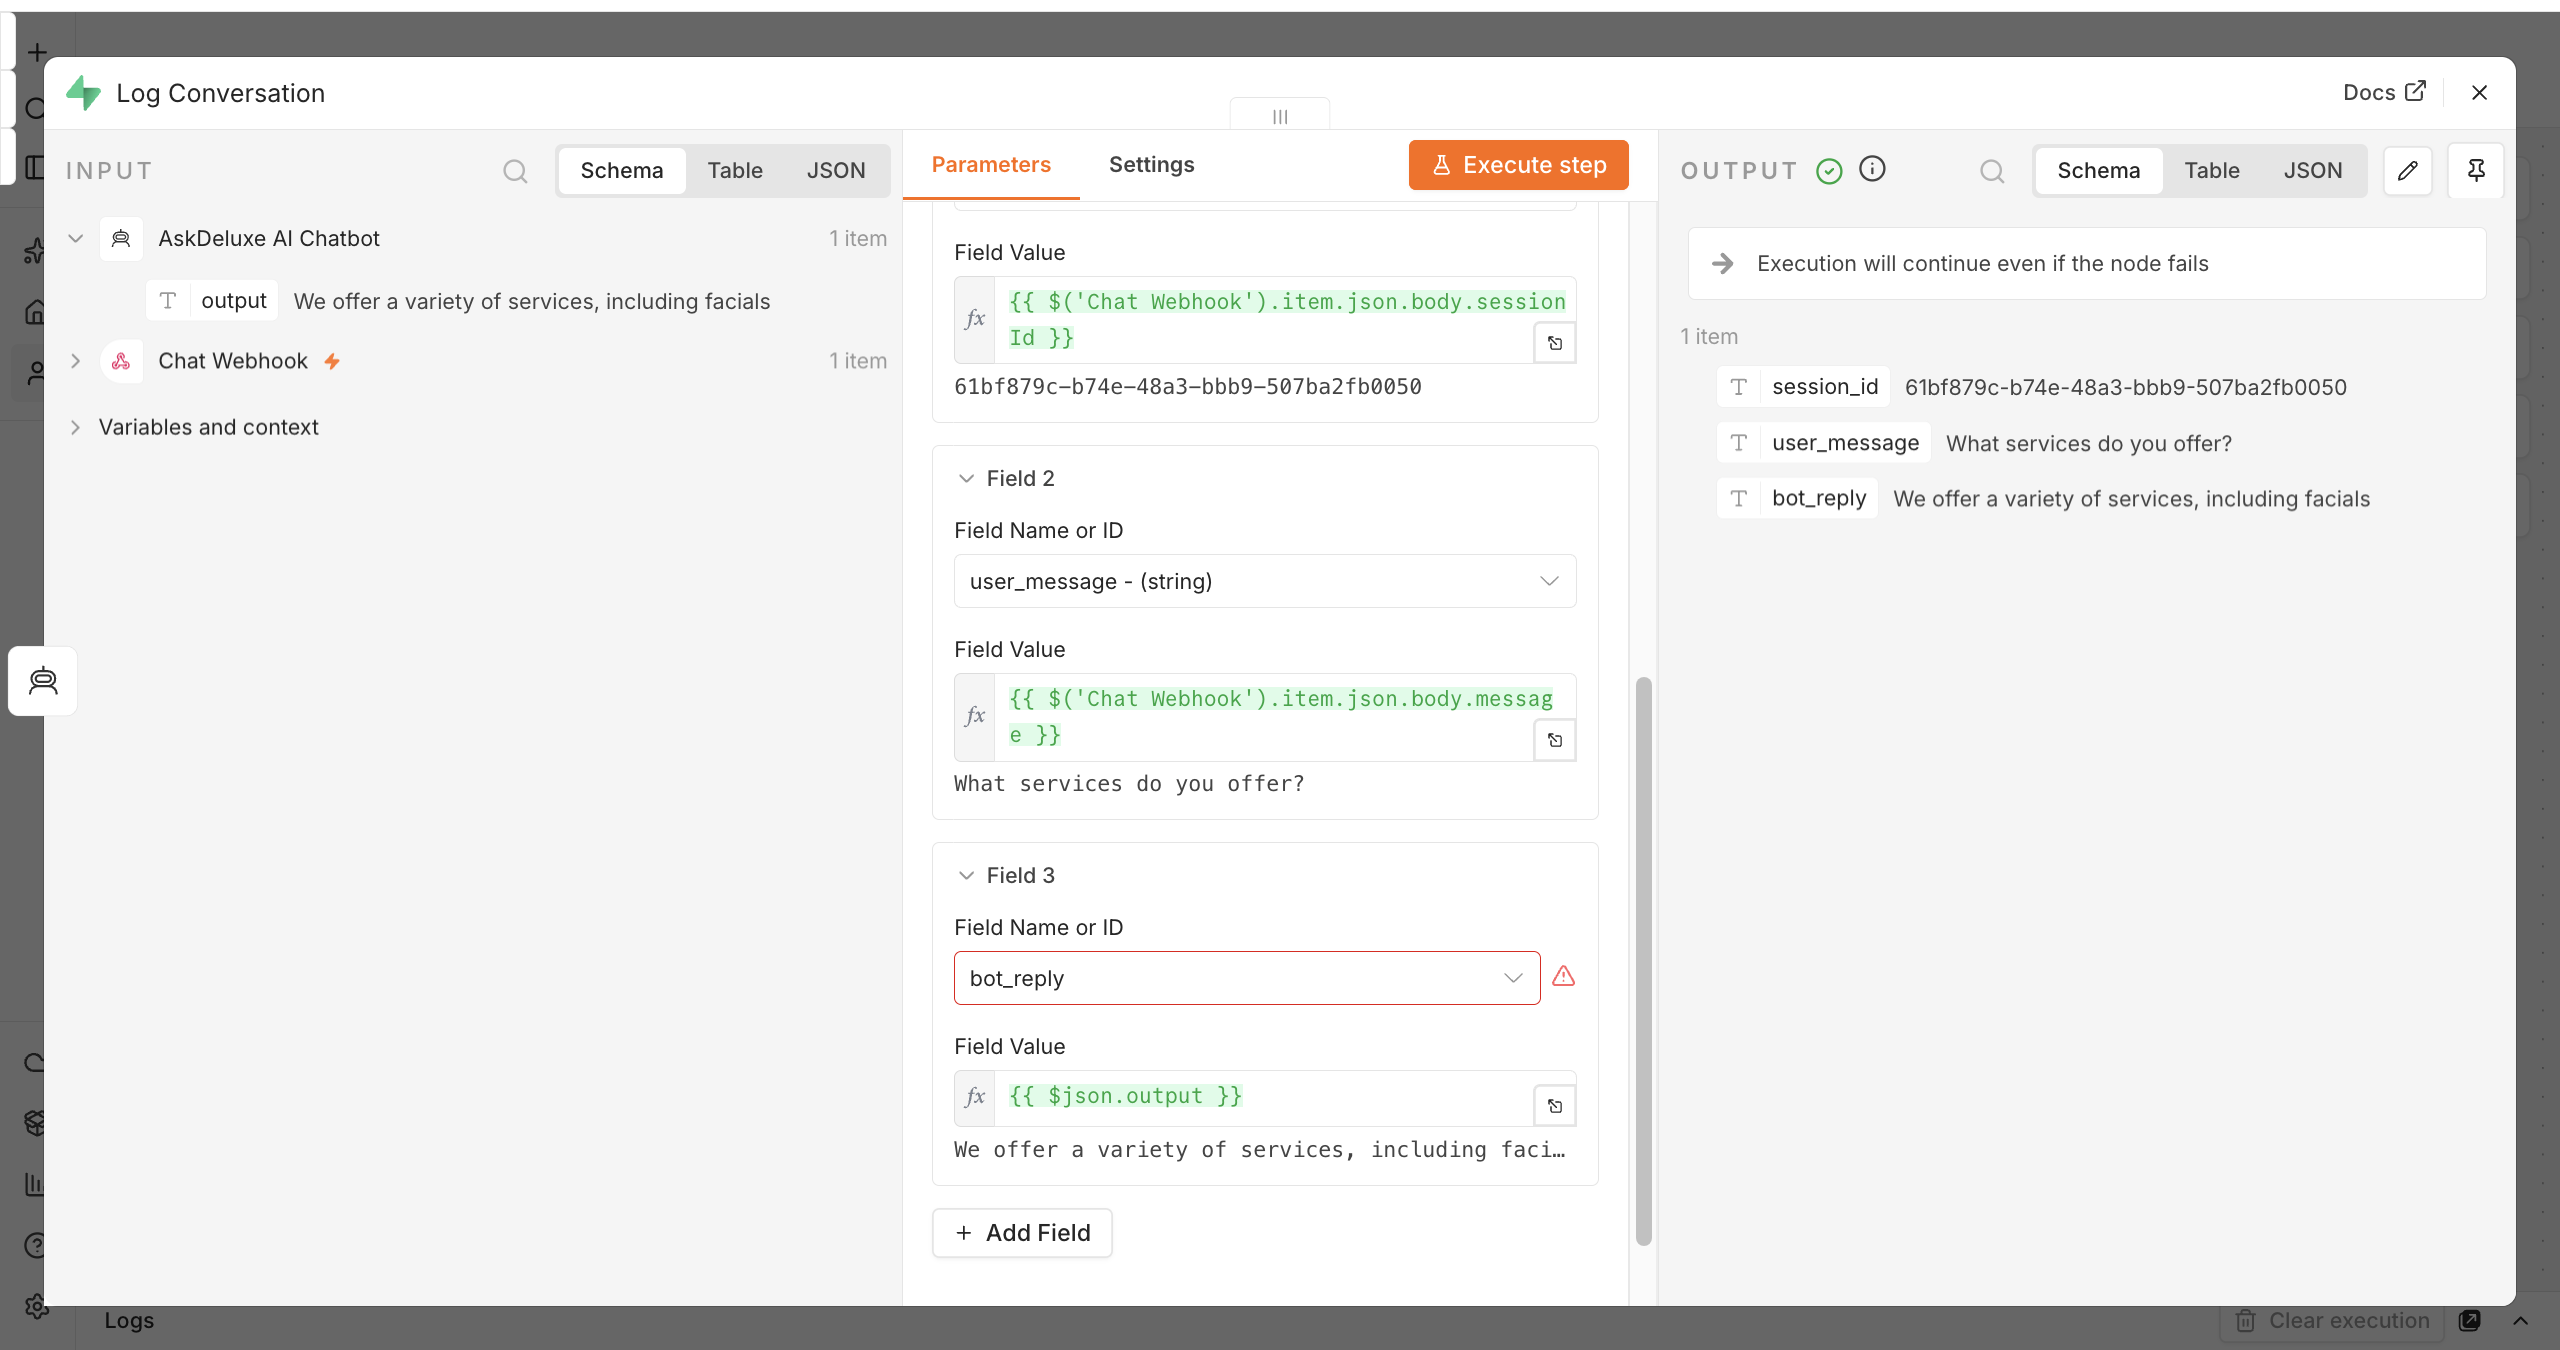Search the output panel data
The height and width of the screenshot is (1350, 2560).
coord(1992,171)
